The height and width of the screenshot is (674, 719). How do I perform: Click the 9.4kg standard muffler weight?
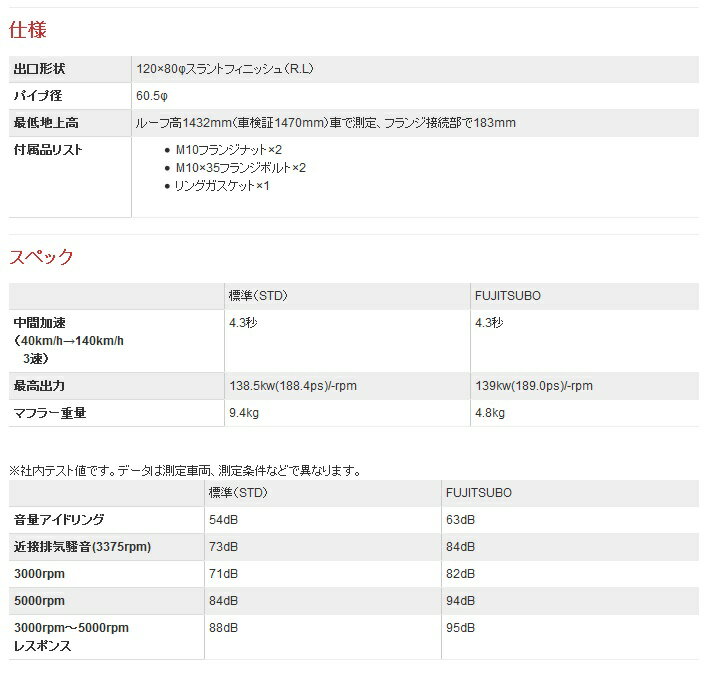[x=246, y=413]
